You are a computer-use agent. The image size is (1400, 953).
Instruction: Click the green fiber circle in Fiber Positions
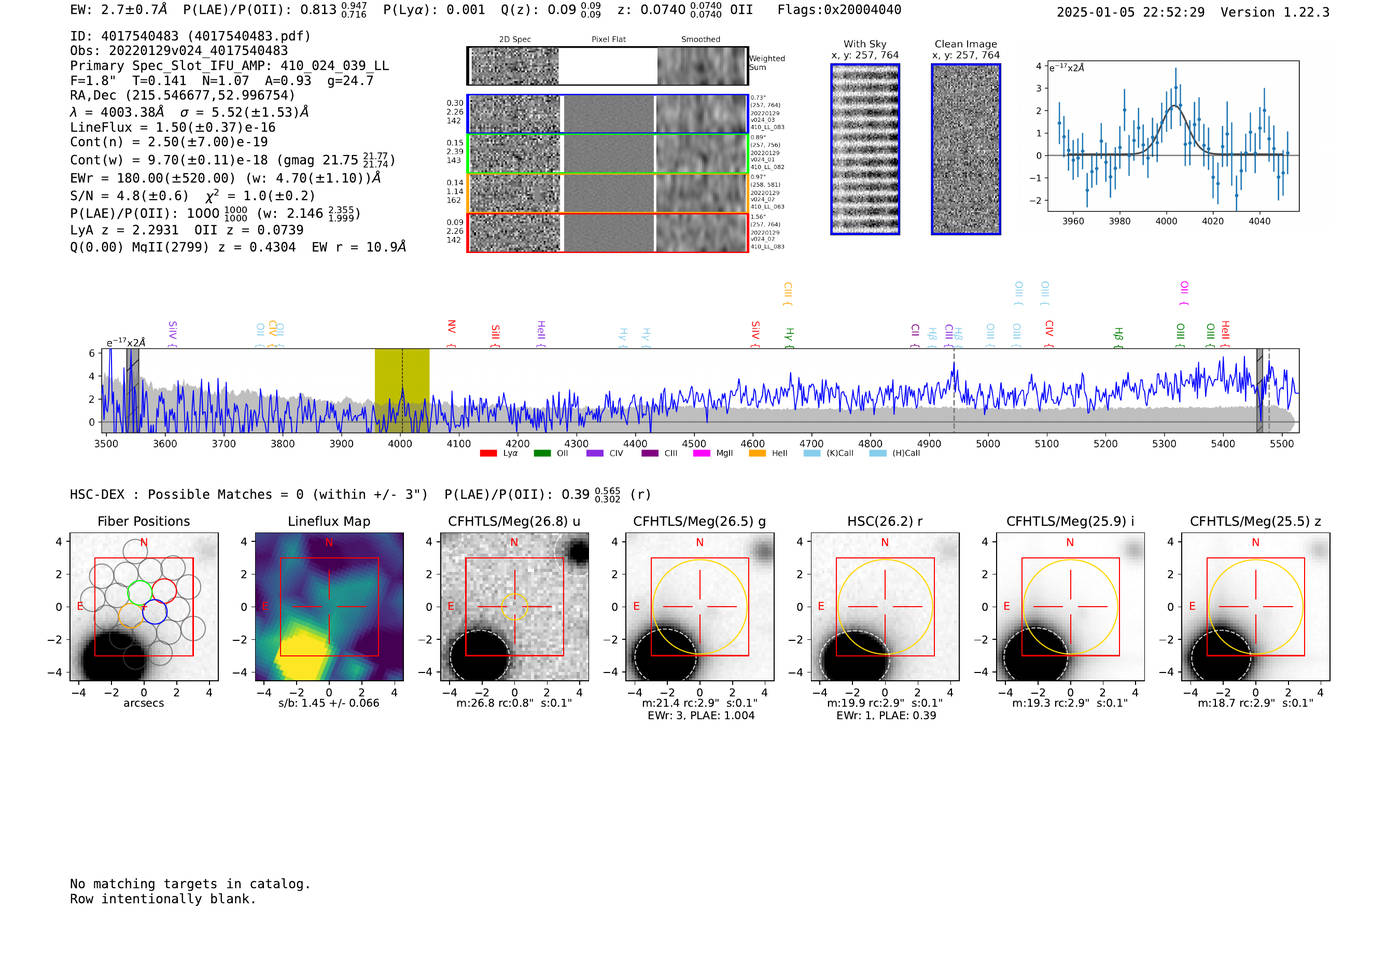point(139,592)
